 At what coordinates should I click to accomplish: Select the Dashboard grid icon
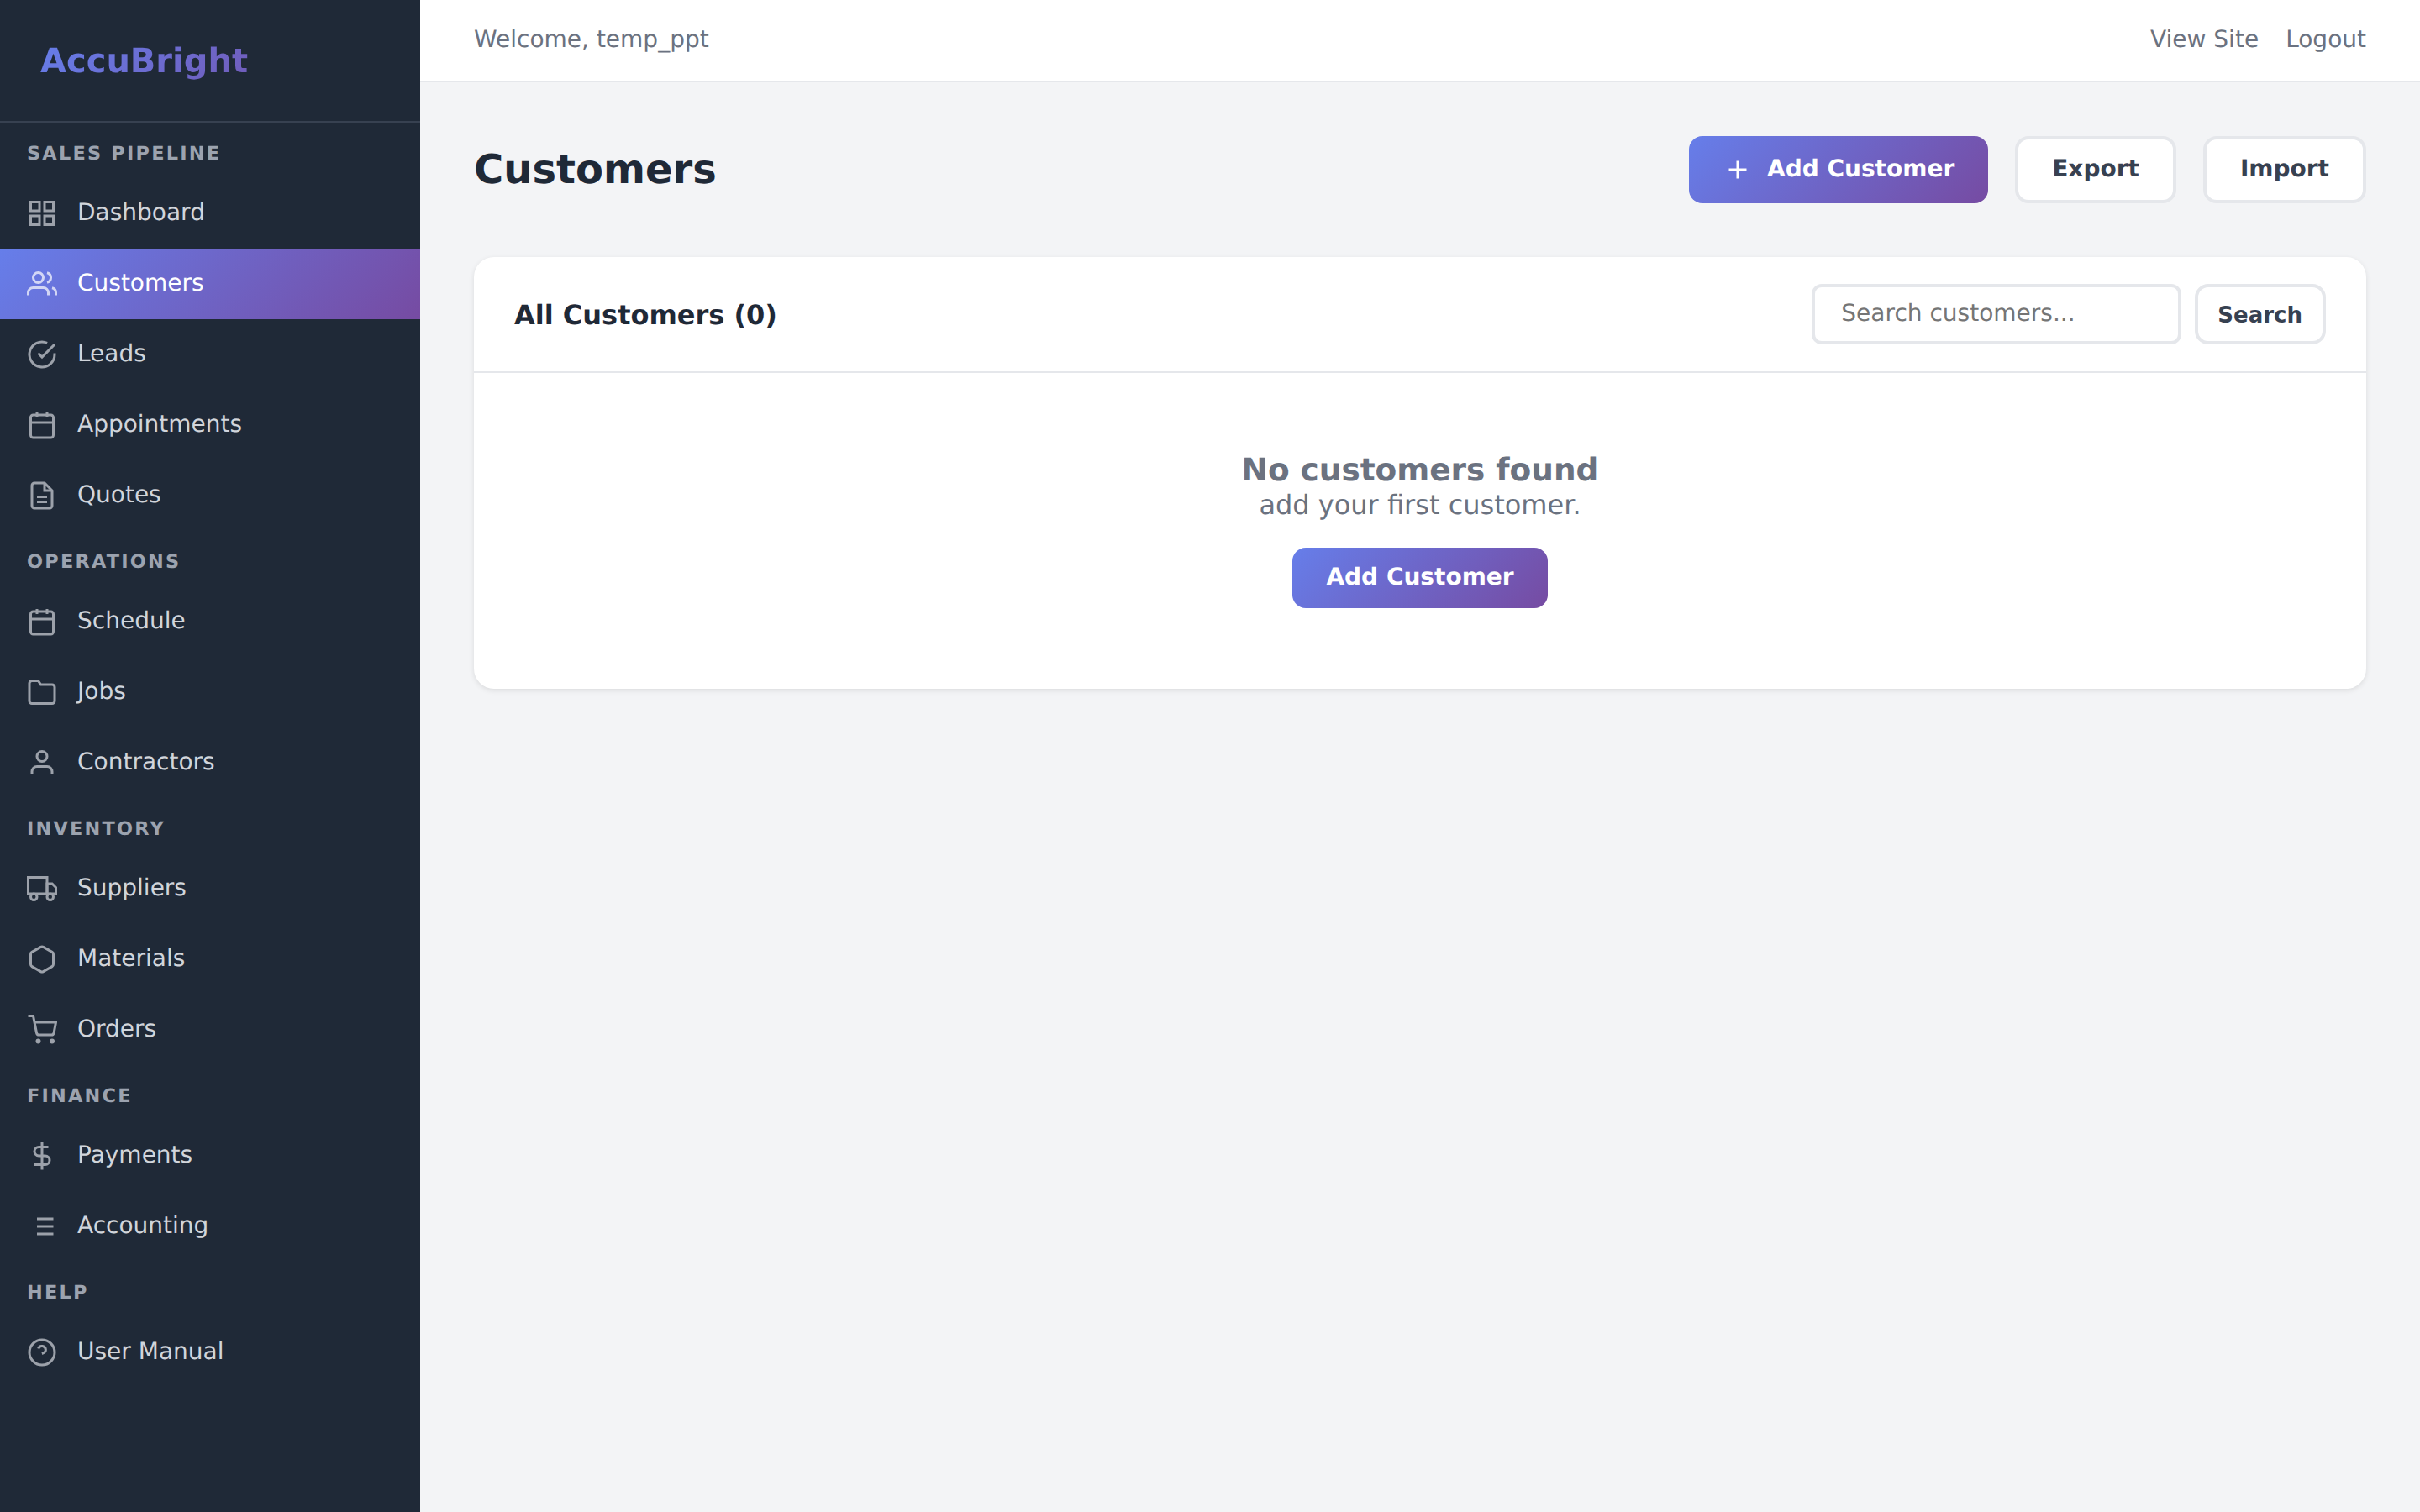coord(42,212)
